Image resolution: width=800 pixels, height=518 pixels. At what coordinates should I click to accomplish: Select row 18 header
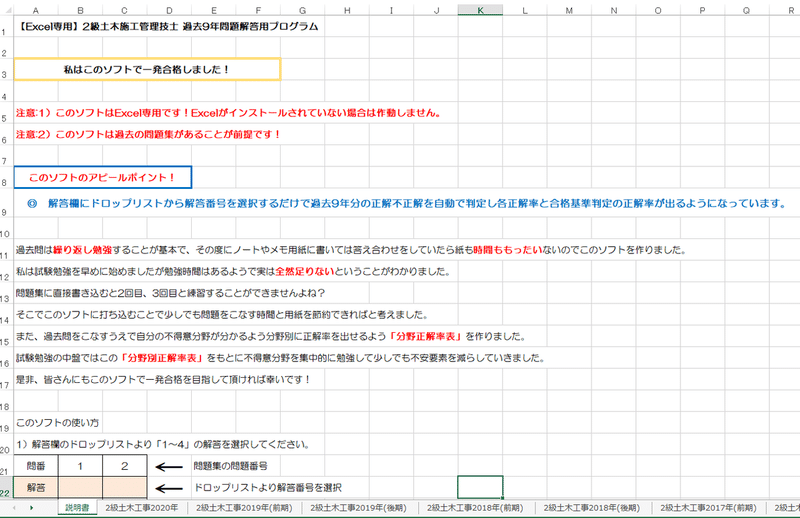click(6, 401)
